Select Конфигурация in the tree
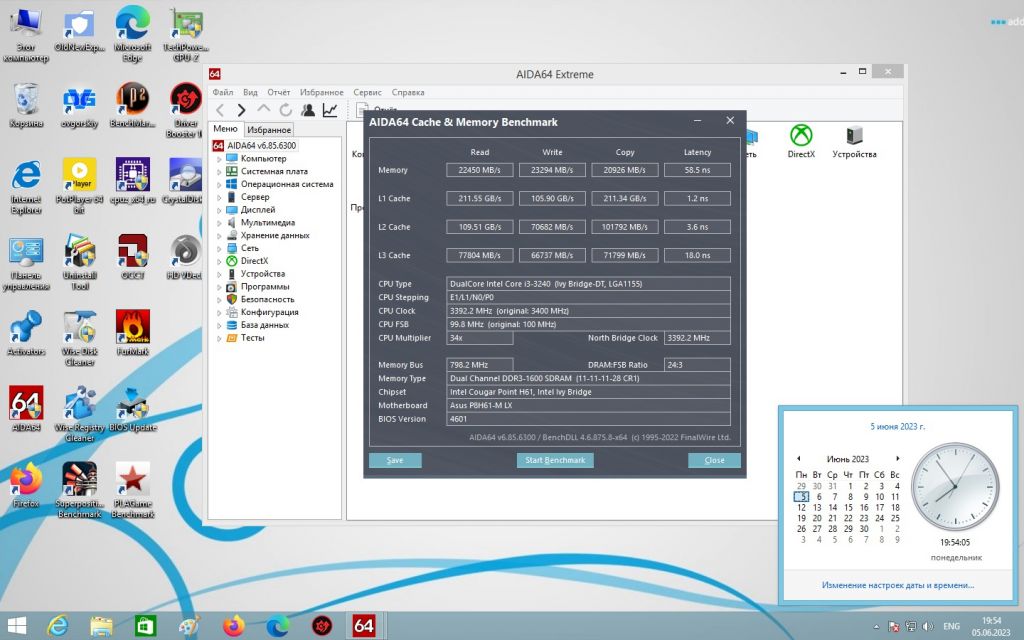Viewport: 1024px width, 640px height. 269,312
